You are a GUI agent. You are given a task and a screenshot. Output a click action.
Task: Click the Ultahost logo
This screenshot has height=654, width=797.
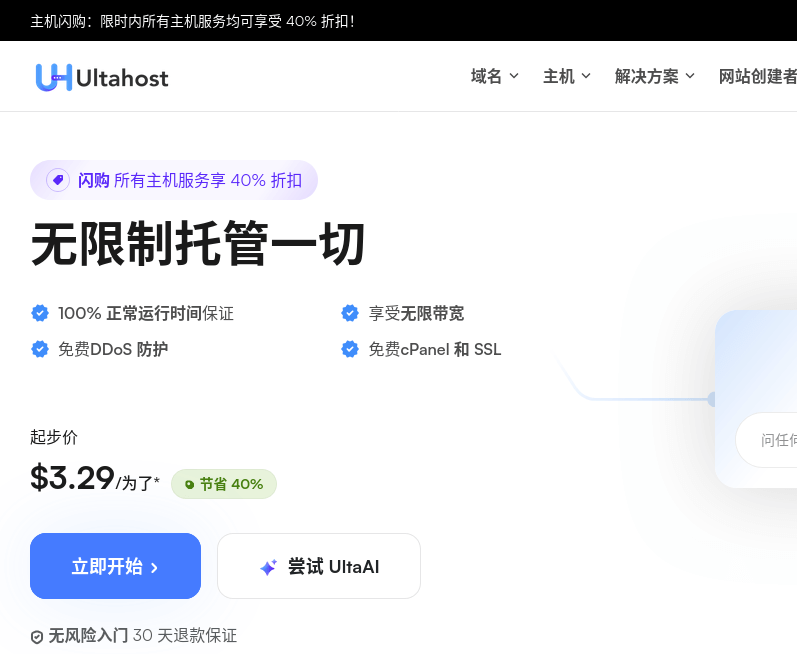tap(102, 78)
